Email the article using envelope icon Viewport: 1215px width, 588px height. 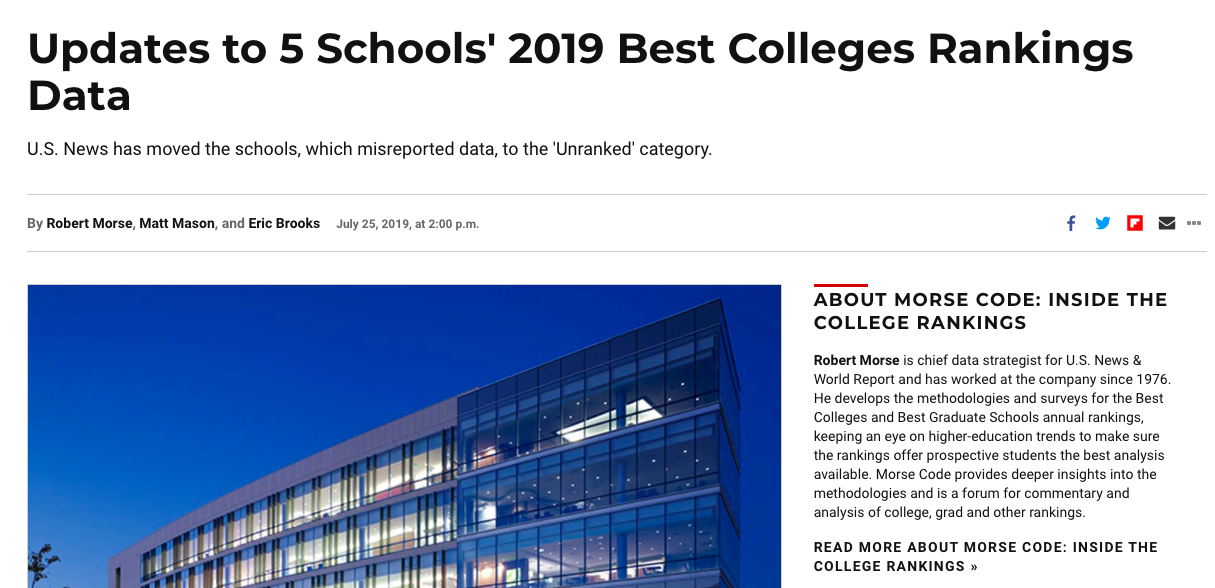1166,223
